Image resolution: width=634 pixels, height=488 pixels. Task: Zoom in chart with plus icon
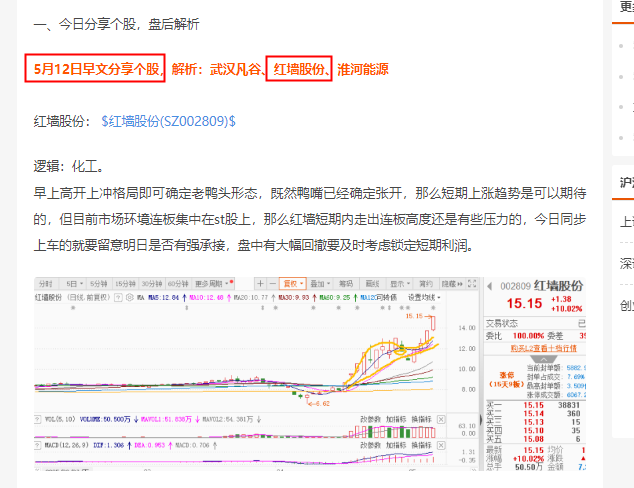260,284
